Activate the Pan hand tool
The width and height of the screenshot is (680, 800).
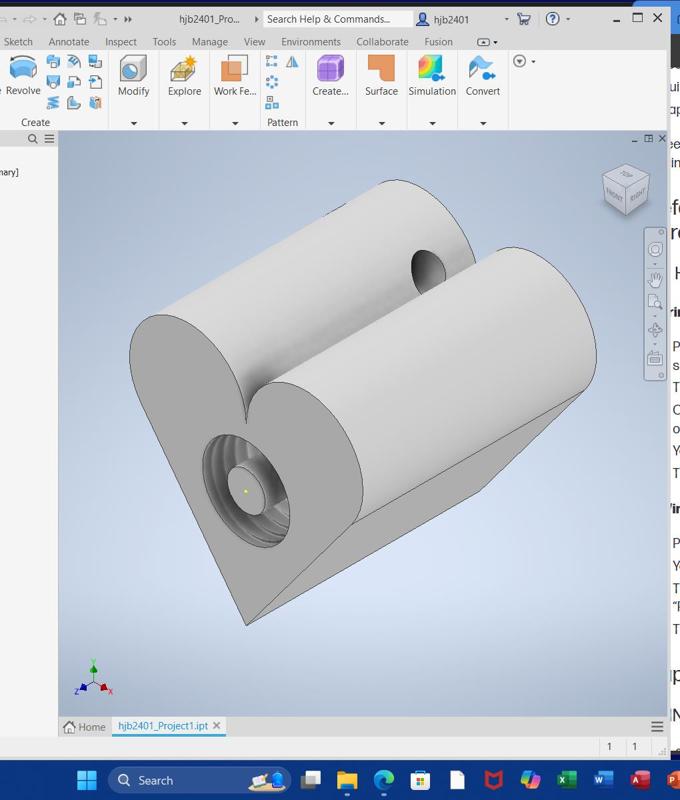pyautogui.click(x=655, y=279)
